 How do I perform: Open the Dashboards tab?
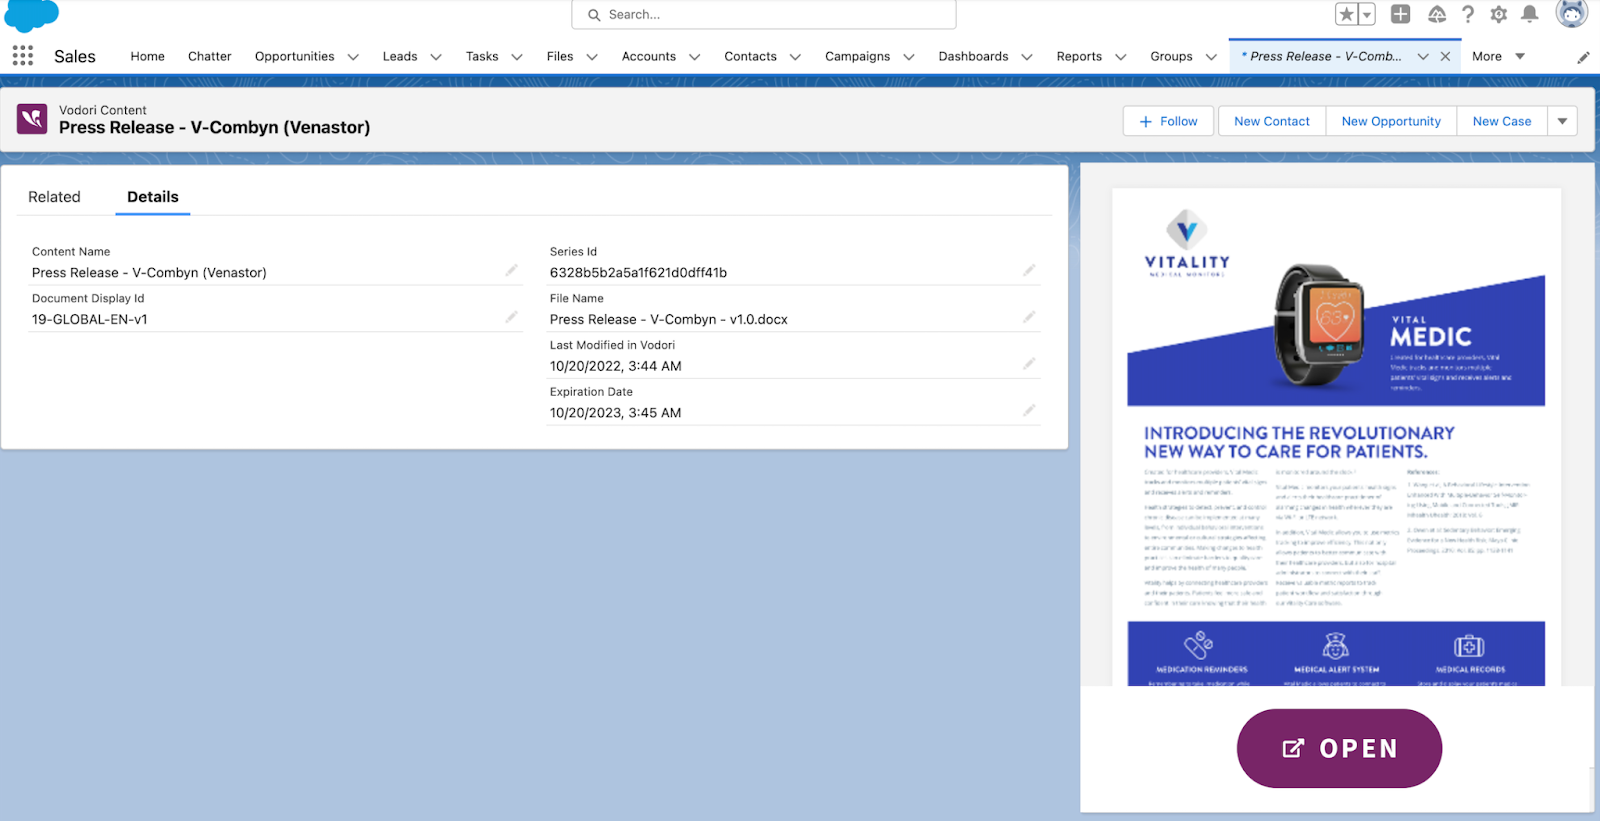[974, 56]
